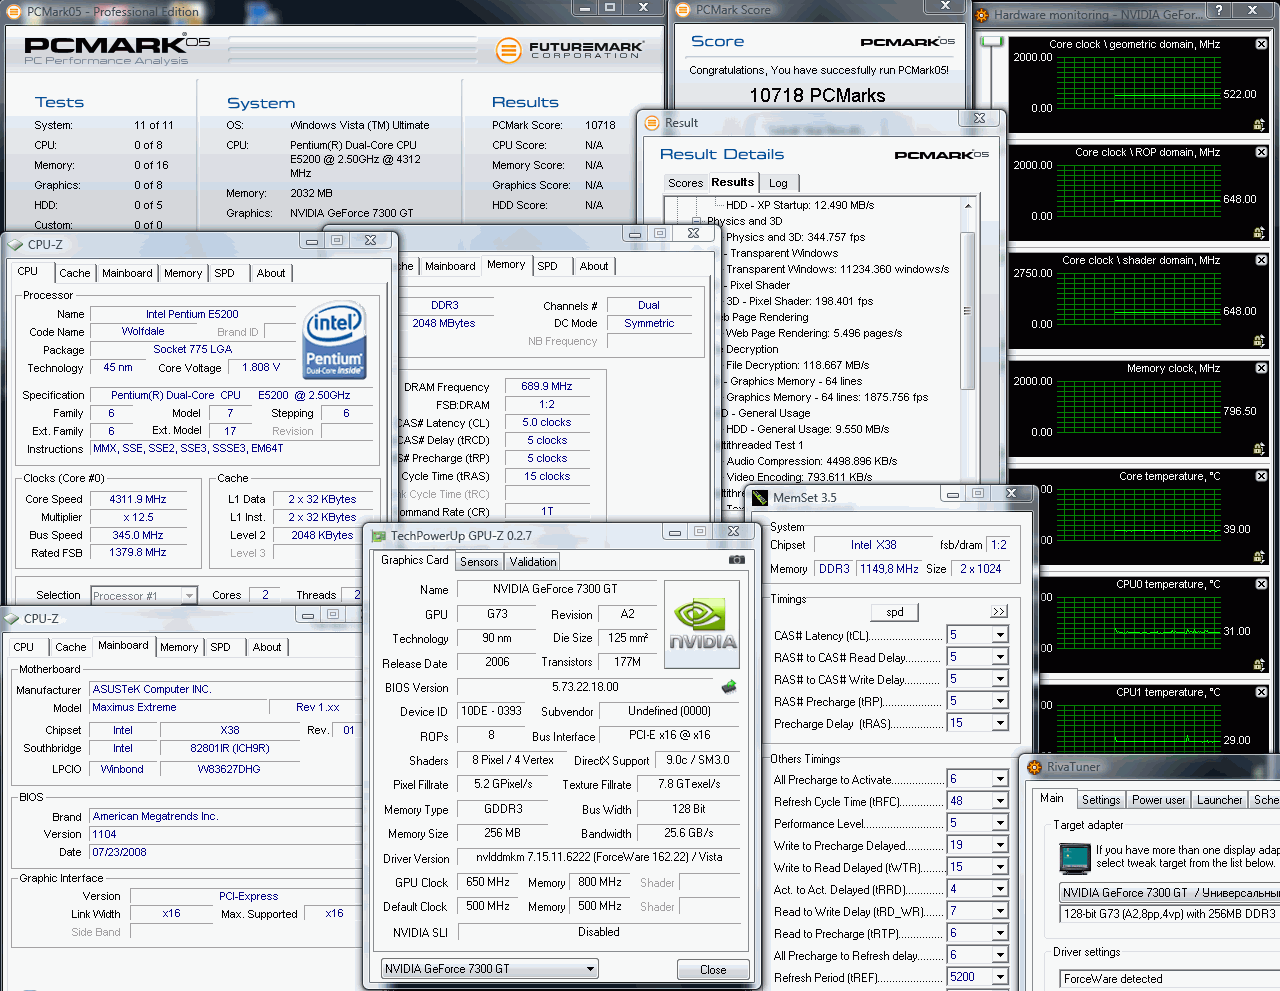Open Launcher tab in RivaTuner
The height and width of the screenshot is (991, 1280).
coord(1219,800)
